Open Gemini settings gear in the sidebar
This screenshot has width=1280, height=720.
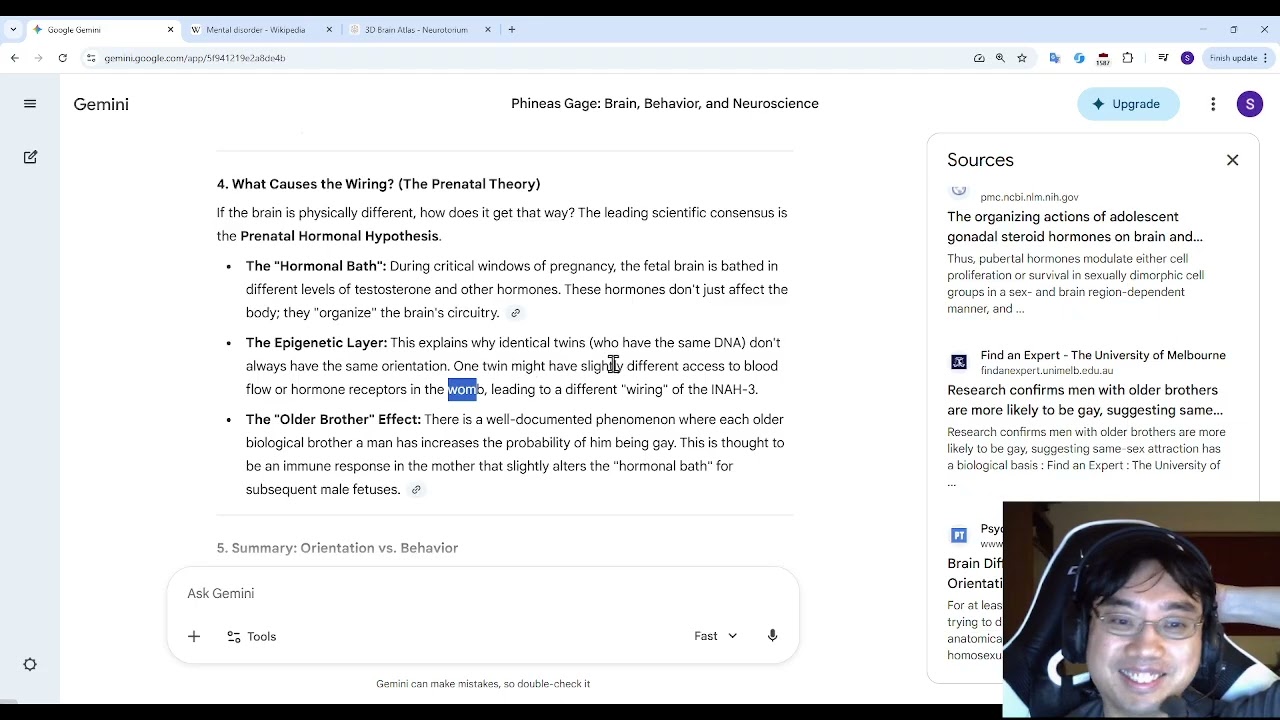30,664
